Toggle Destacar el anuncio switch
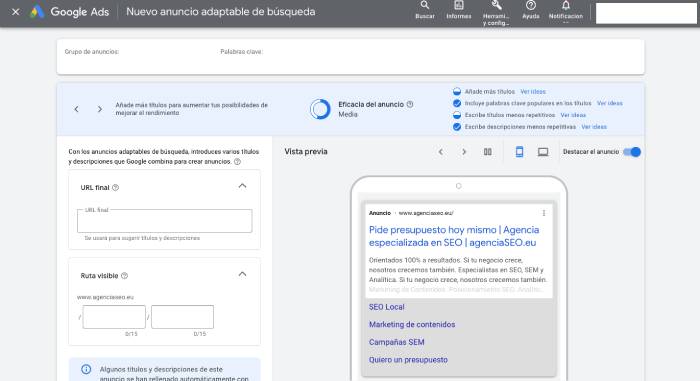 [632, 152]
